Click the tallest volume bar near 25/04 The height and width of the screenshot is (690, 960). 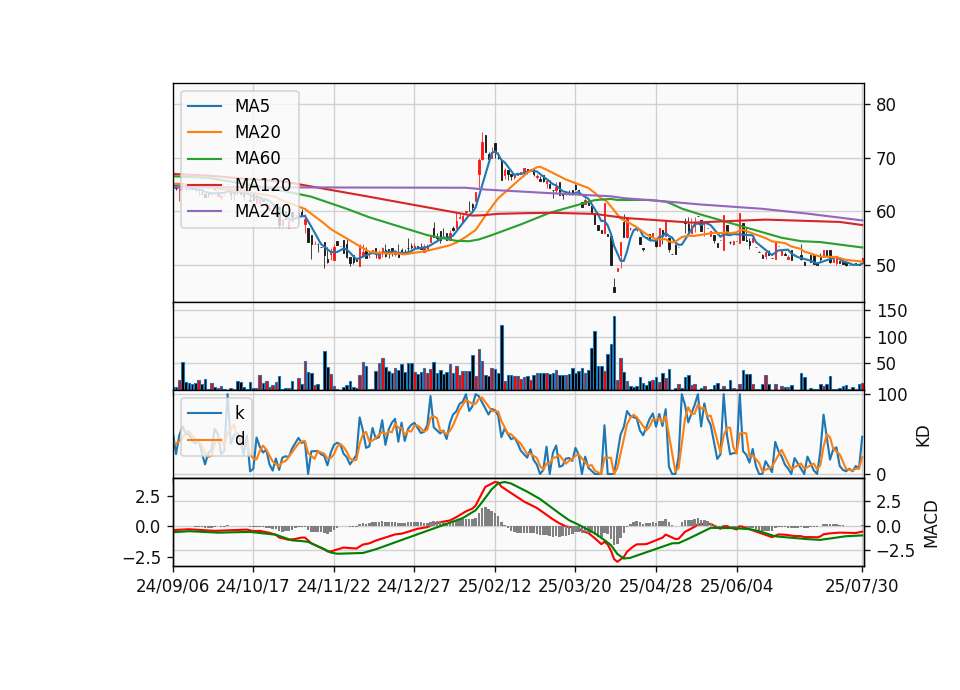(x=614, y=353)
